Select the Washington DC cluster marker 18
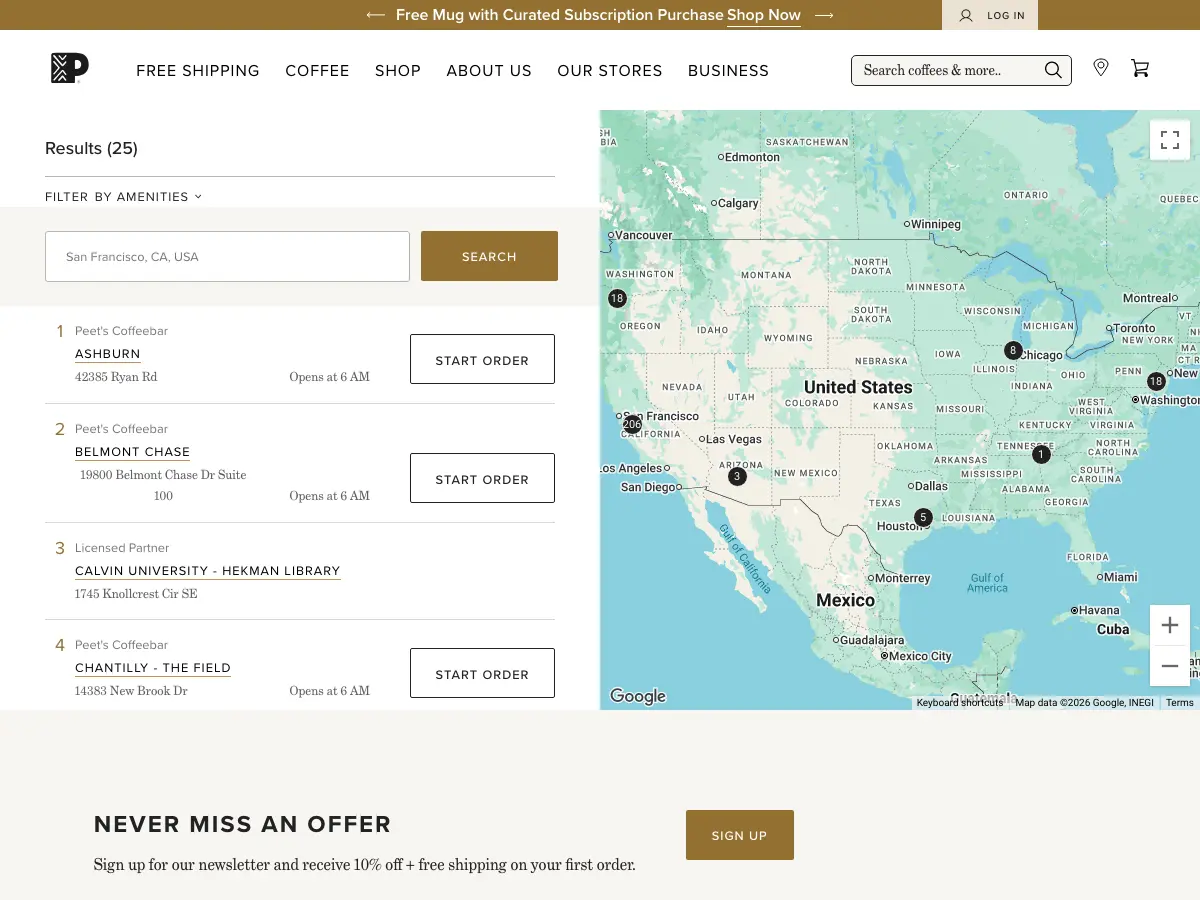Screen dimensions: 1200x900 point(1156,381)
